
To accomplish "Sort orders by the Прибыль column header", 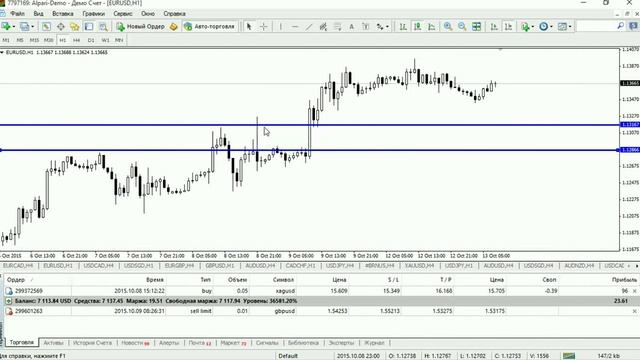I will point(624,280).
